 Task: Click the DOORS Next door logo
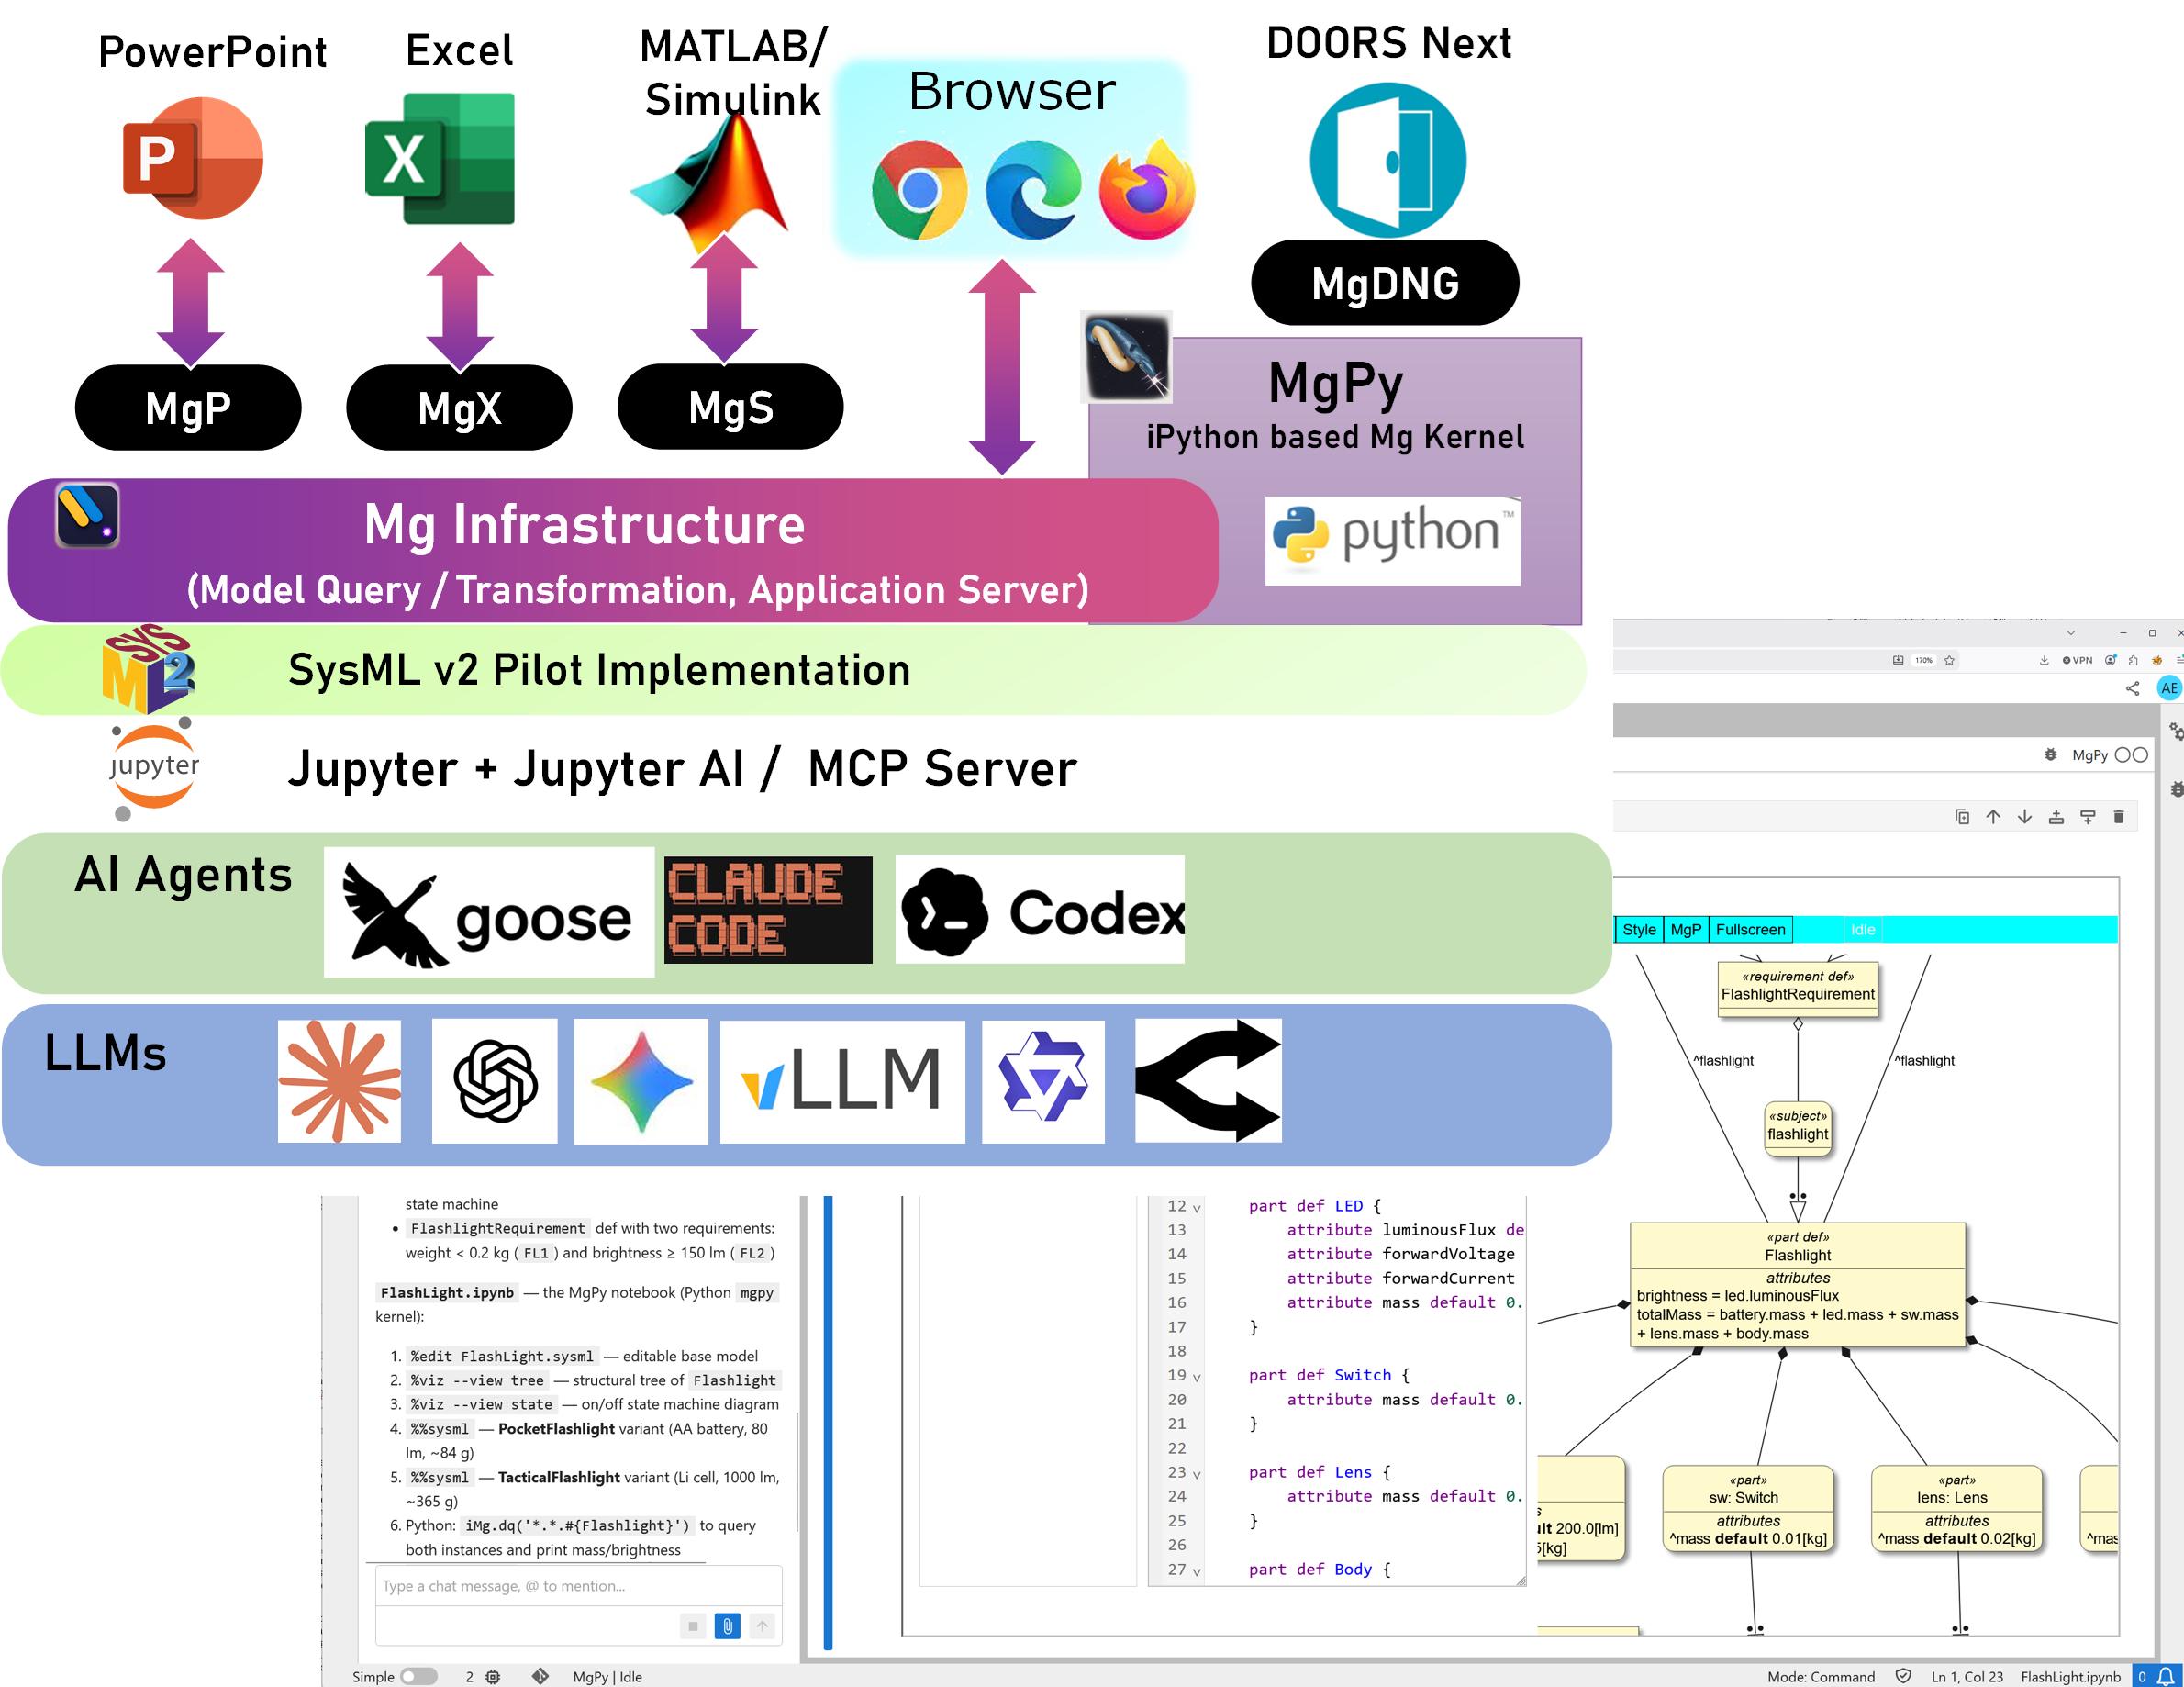1388,160
